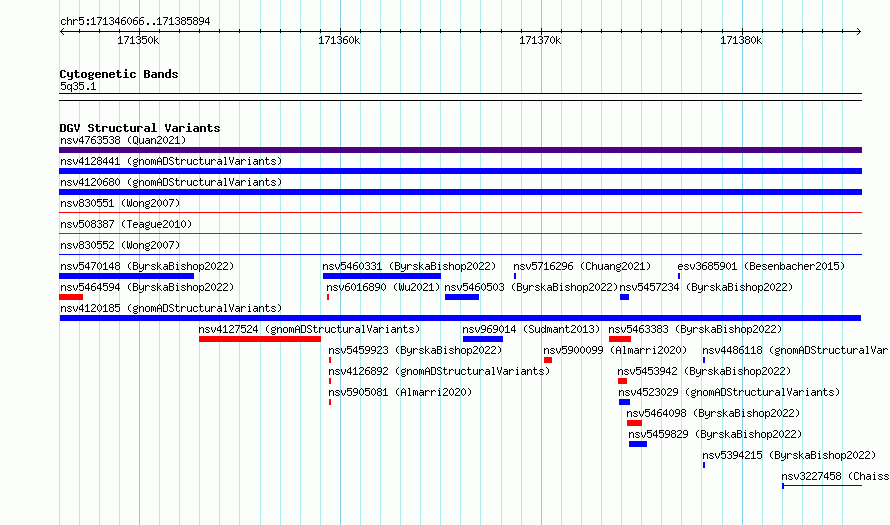The width and height of the screenshot is (890, 525).
Task: Select the nsv4523029 gnomAD blue bar
Action: tap(624, 402)
